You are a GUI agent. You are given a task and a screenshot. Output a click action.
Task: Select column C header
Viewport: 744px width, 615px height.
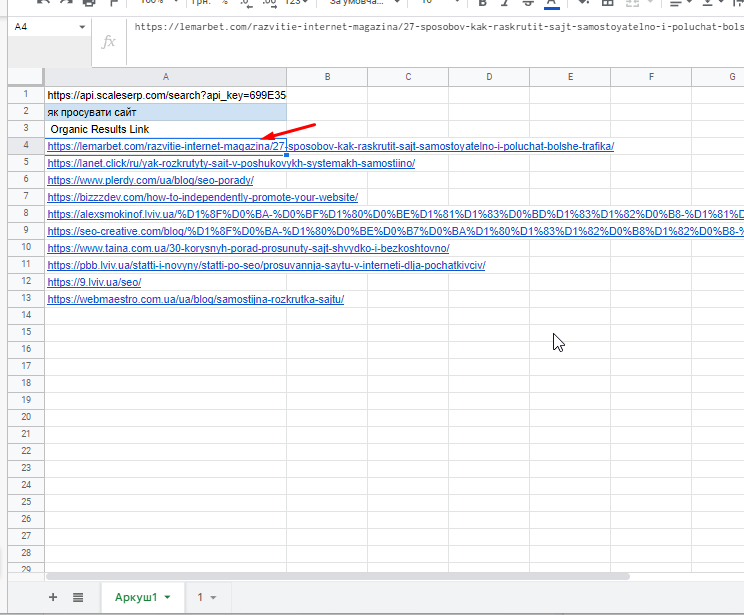click(x=407, y=76)
